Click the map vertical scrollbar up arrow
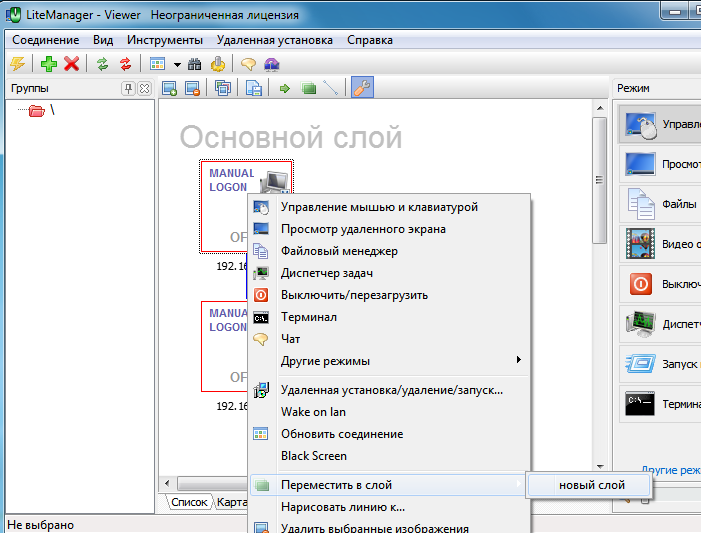 600,108
